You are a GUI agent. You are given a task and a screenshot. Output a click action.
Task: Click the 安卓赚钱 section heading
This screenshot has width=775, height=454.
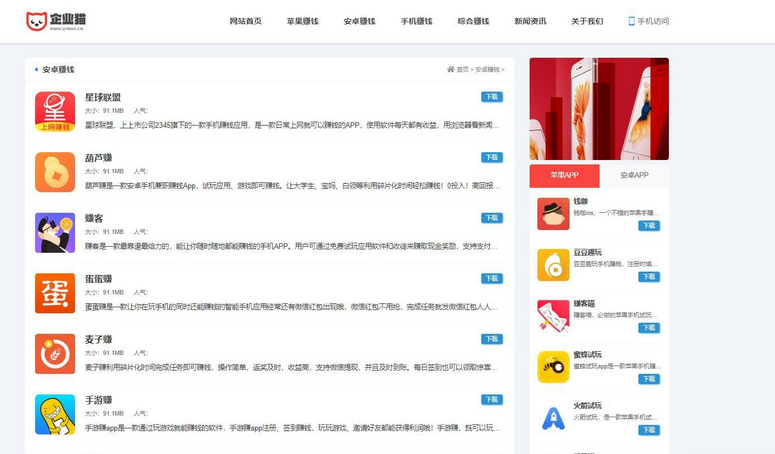click(x=58, y=70)
